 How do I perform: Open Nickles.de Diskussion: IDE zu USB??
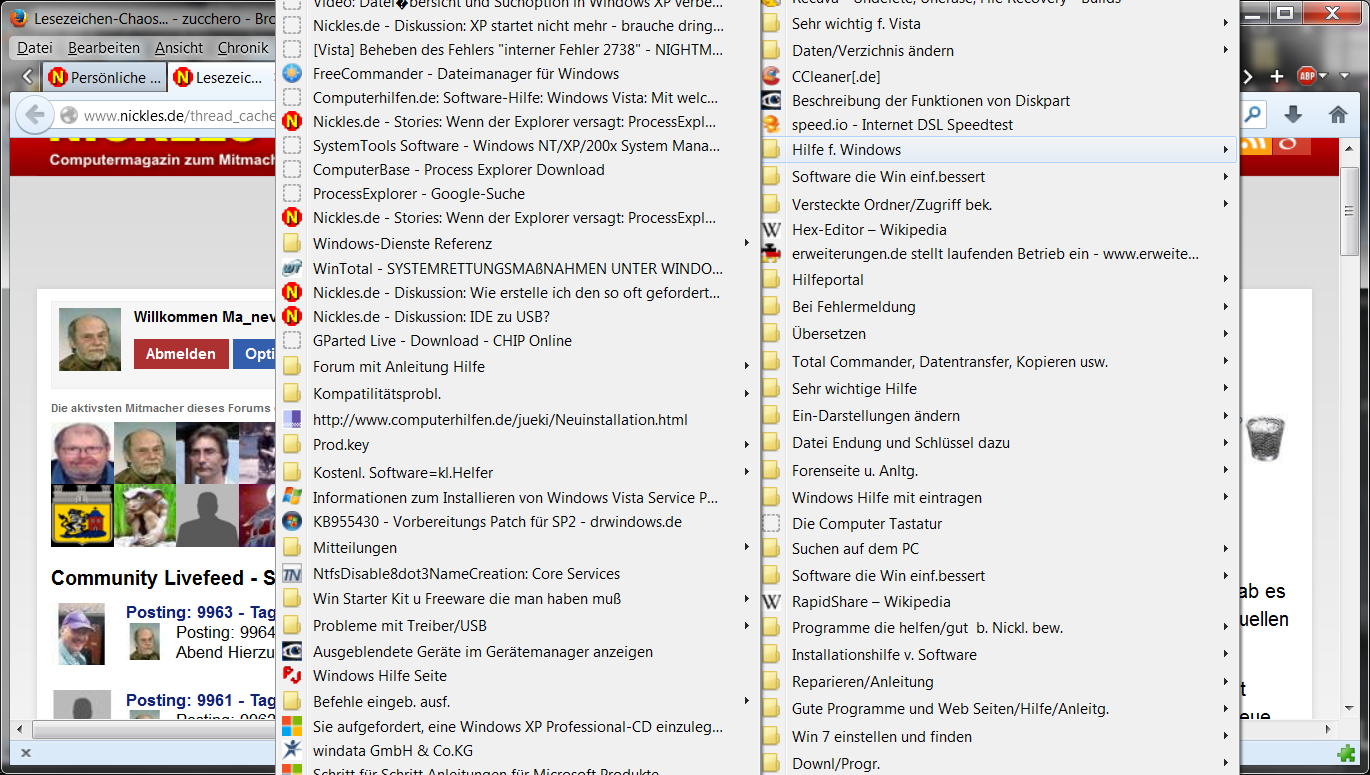[x=516, y=317]
